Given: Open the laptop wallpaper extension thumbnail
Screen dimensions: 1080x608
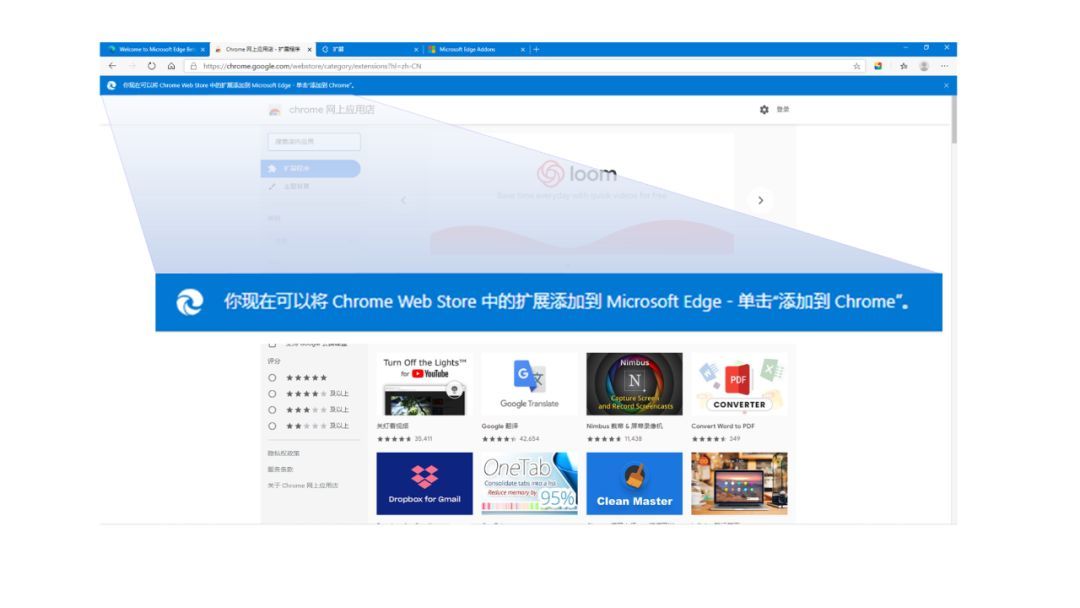Looking at the screenshot, I should point(739,483).
